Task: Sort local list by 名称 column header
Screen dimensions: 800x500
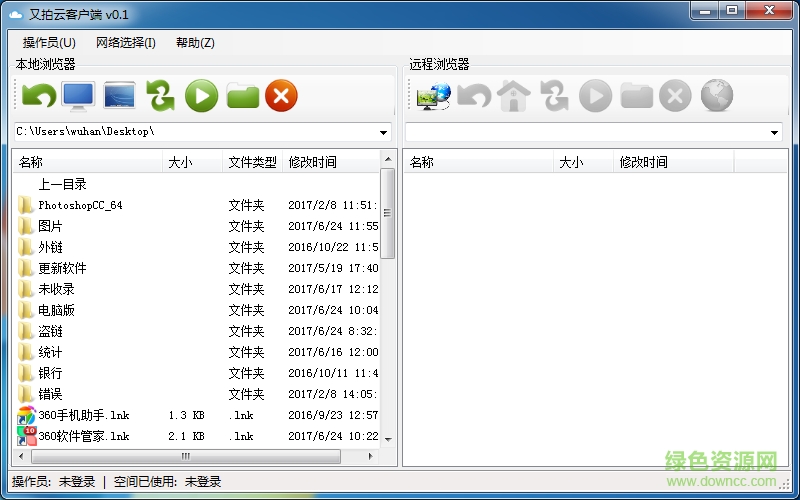Action: (x=88, y=162)
